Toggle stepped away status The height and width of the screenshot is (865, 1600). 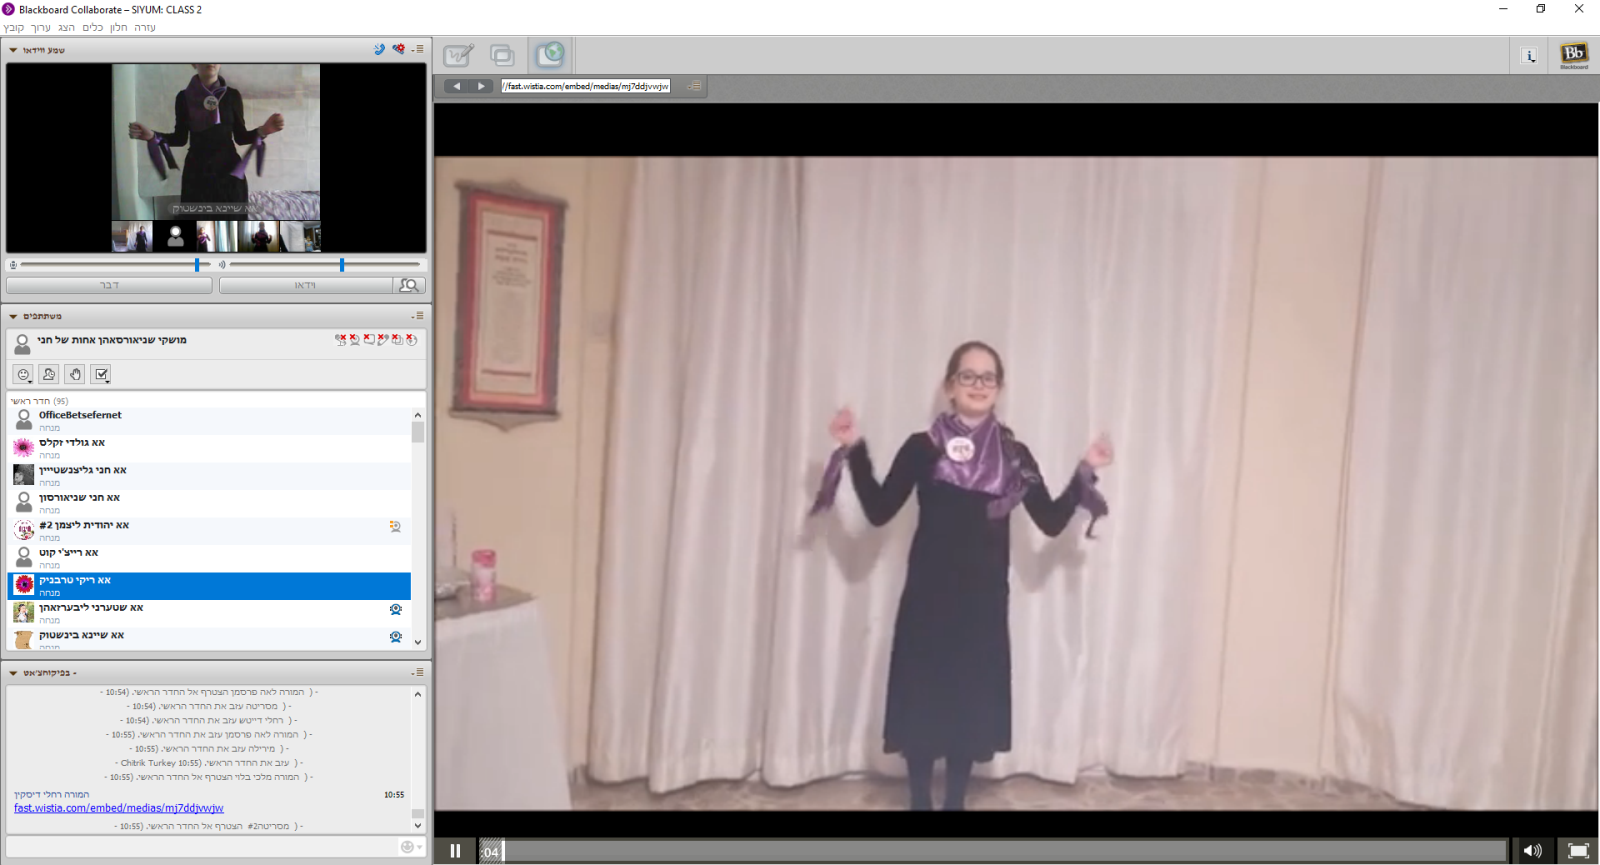[49, 374]
